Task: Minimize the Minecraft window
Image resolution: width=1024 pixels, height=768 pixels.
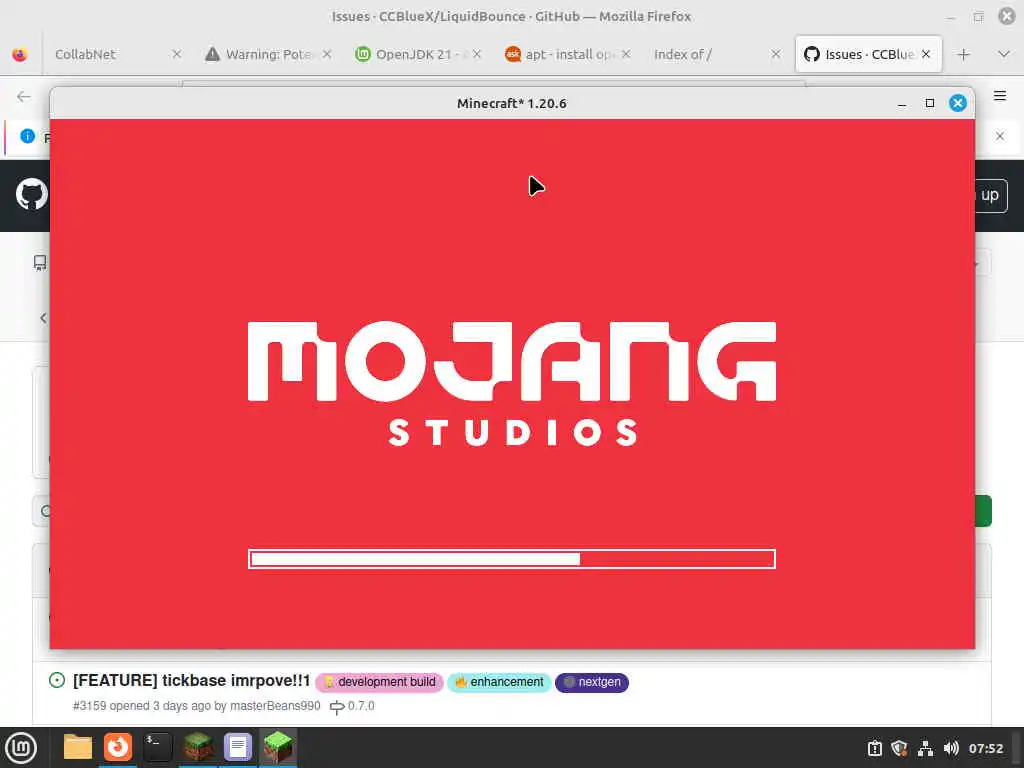Action: click(902, 103)
